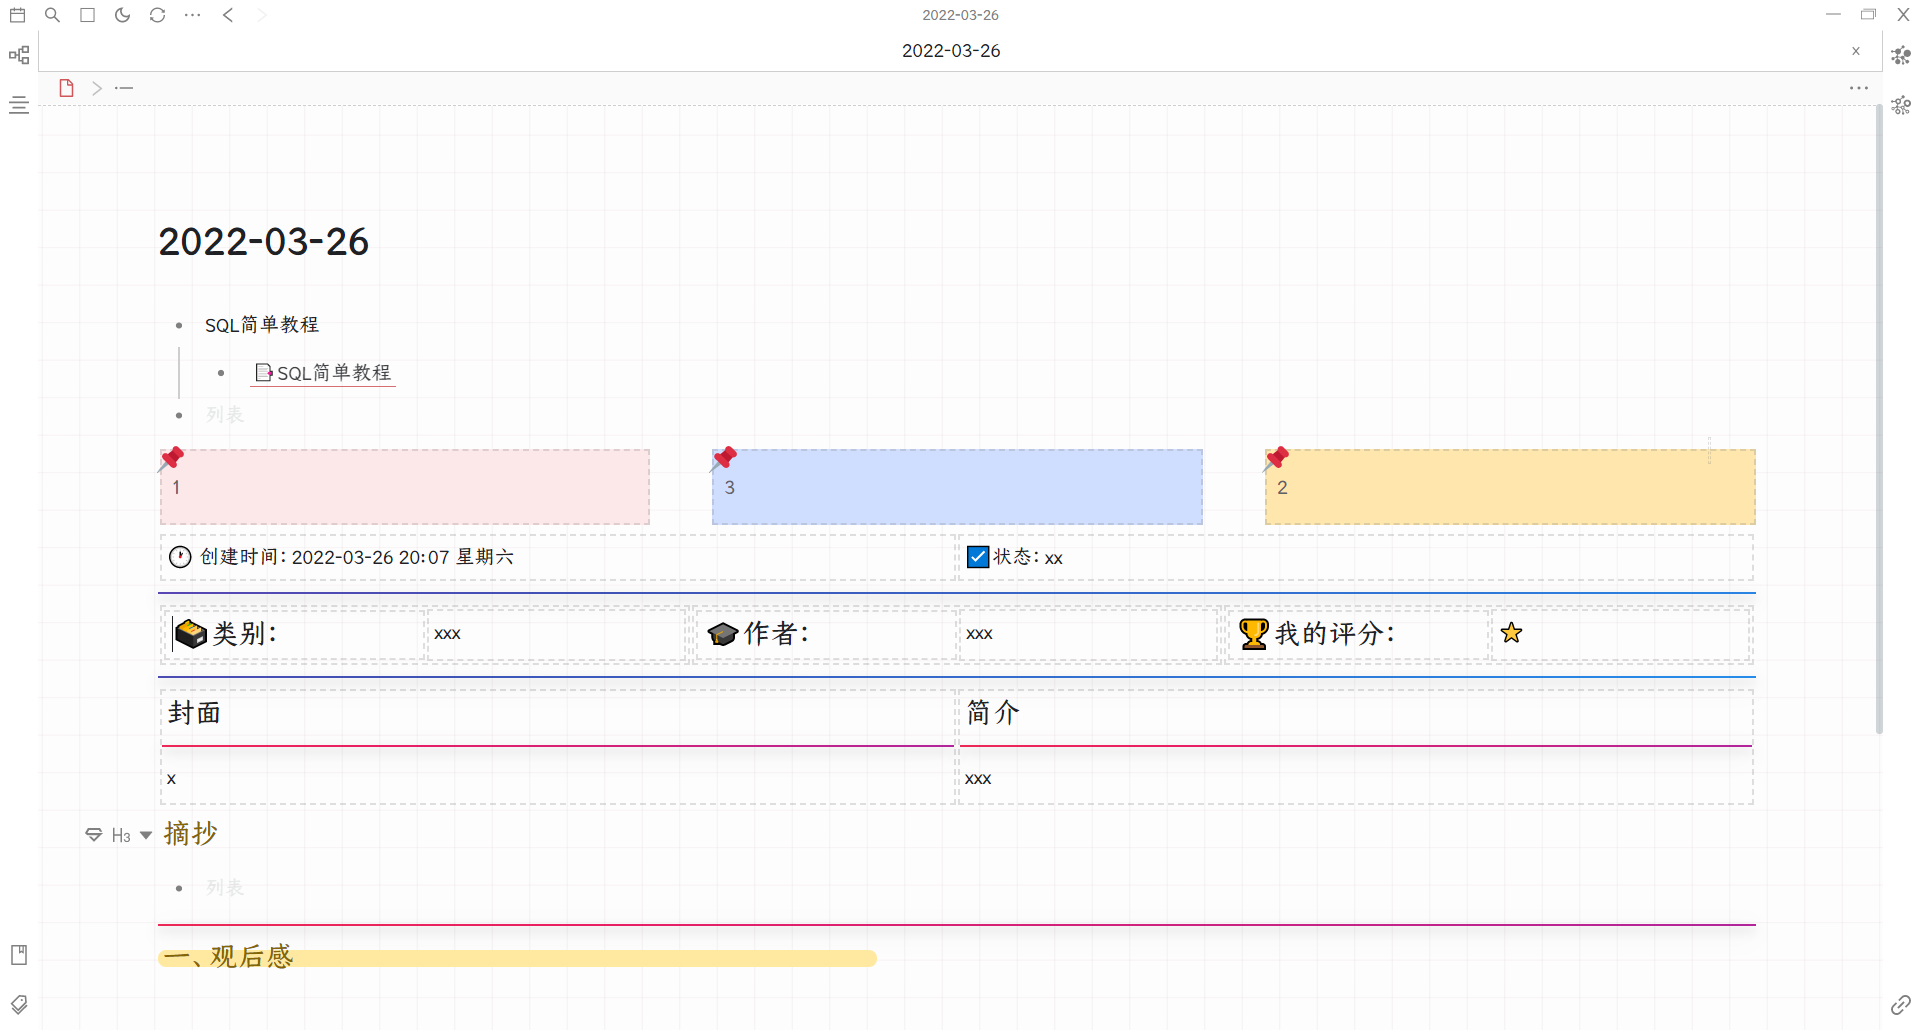
Task: Open the H3 heading level menu
Action: tap(121, 836)
